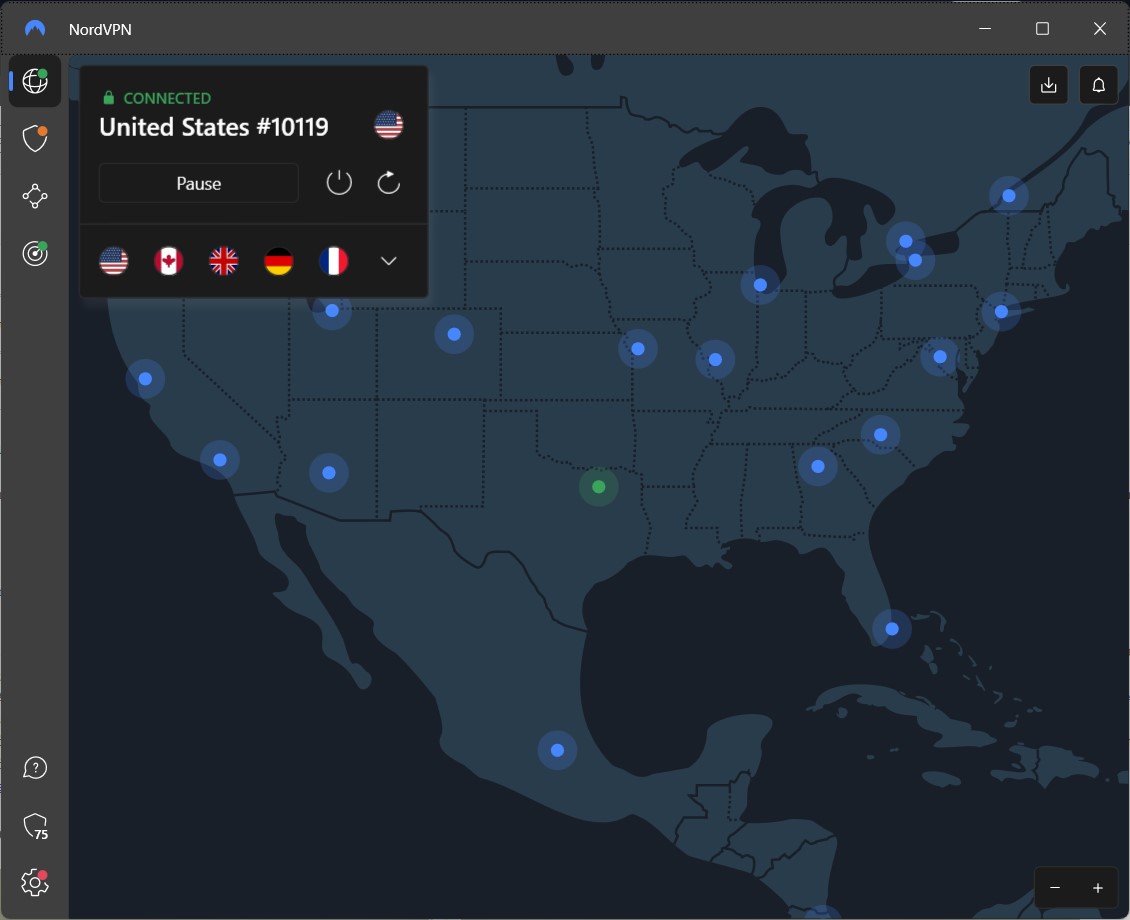Open the VPN globe map view in sidebar
The width and height of the screenshot is (1130, 920).
point(35,81)
